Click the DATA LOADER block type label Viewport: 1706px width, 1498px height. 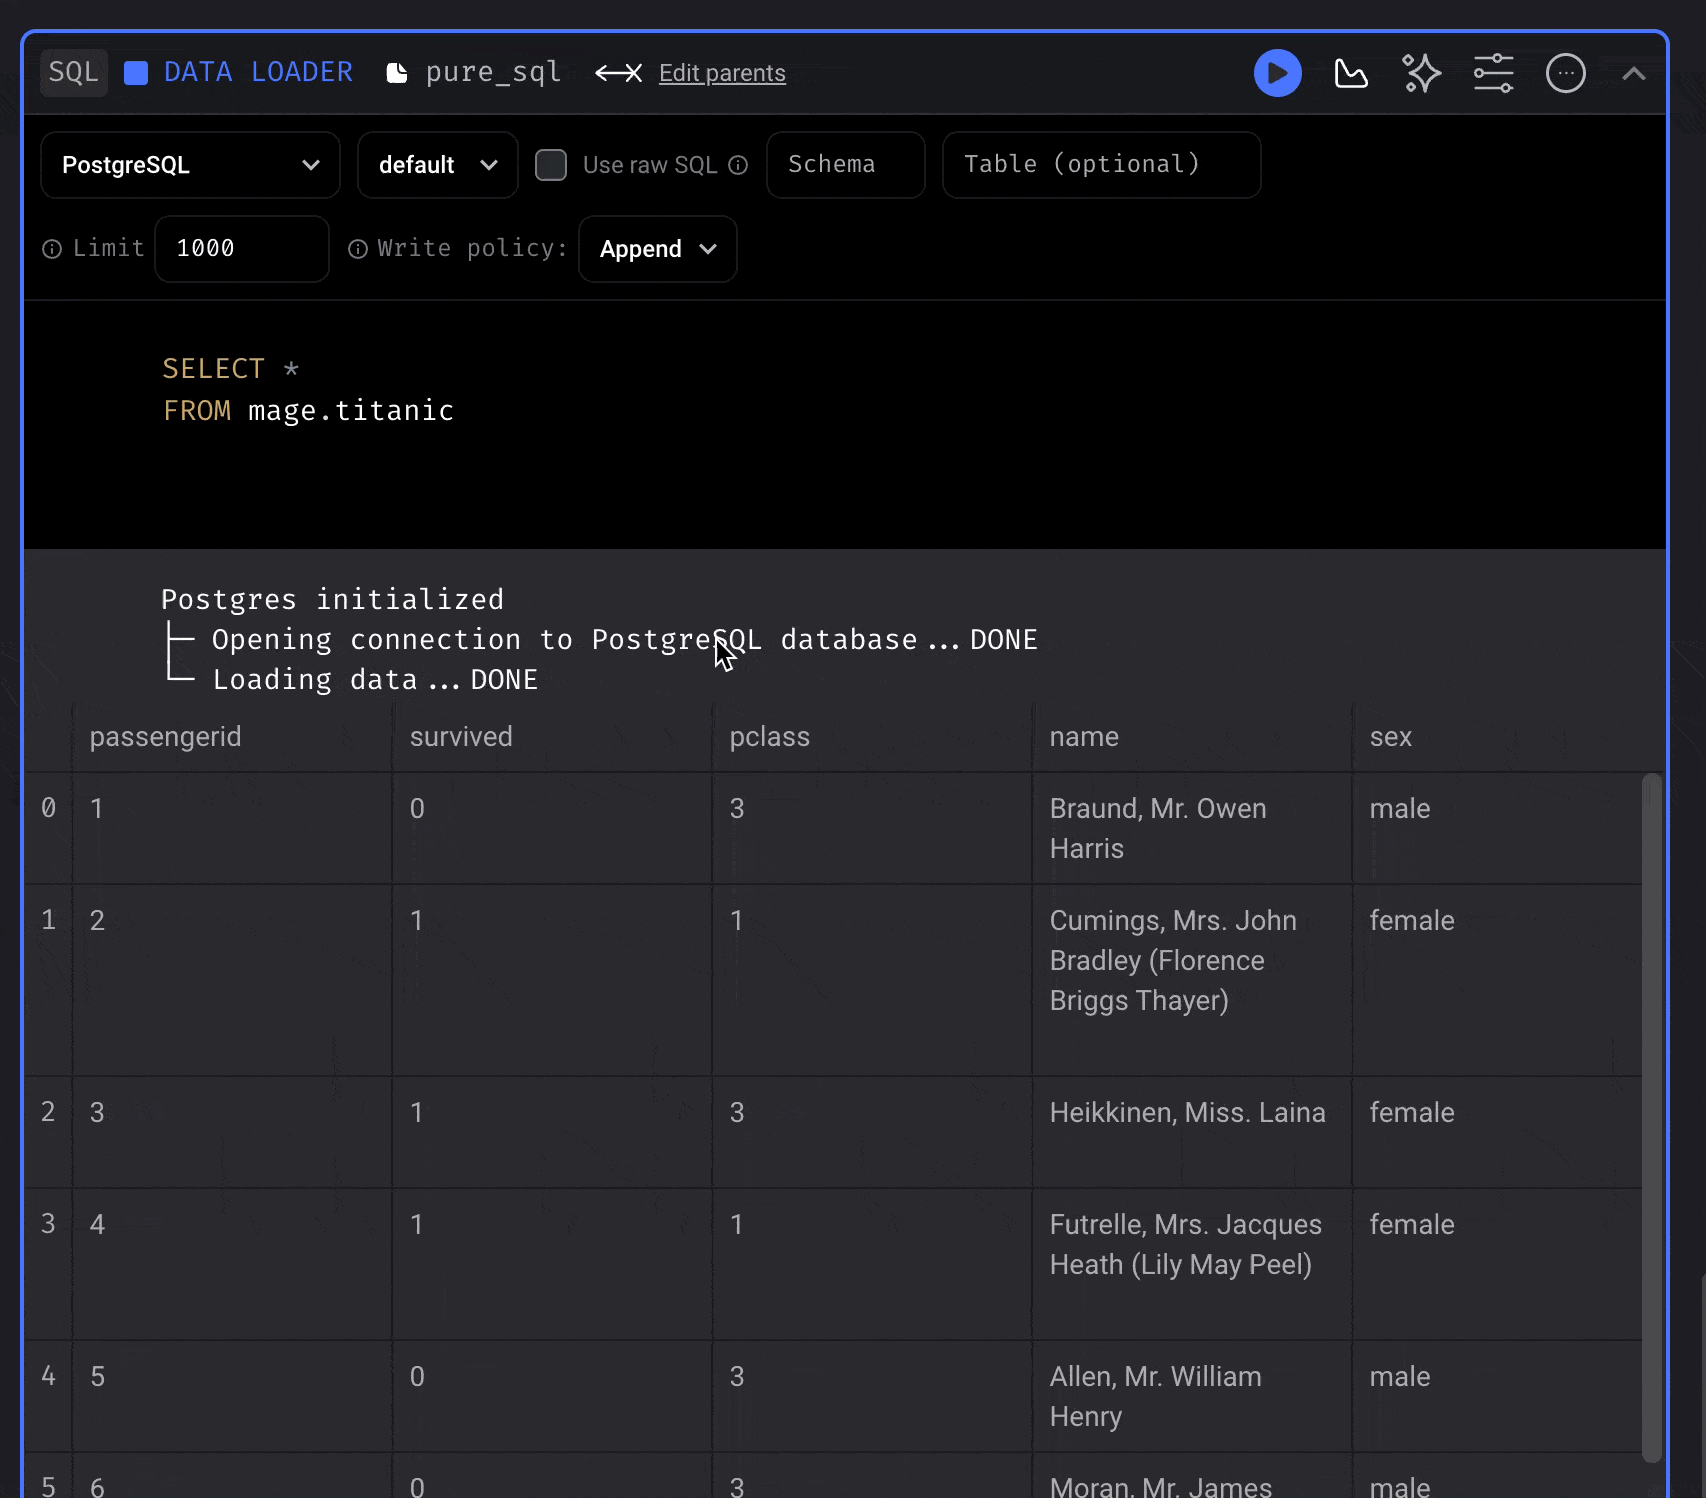pos(258,73)
